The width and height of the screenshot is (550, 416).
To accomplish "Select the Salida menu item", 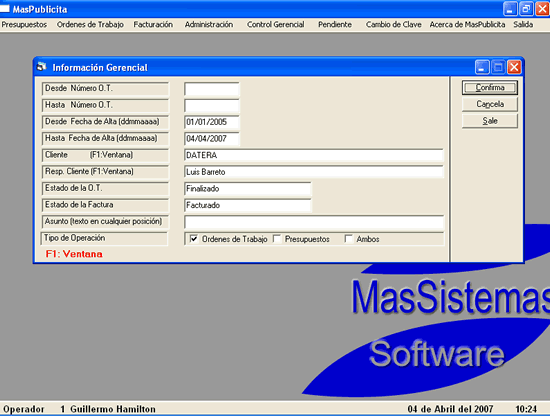I will click(523, 25).
